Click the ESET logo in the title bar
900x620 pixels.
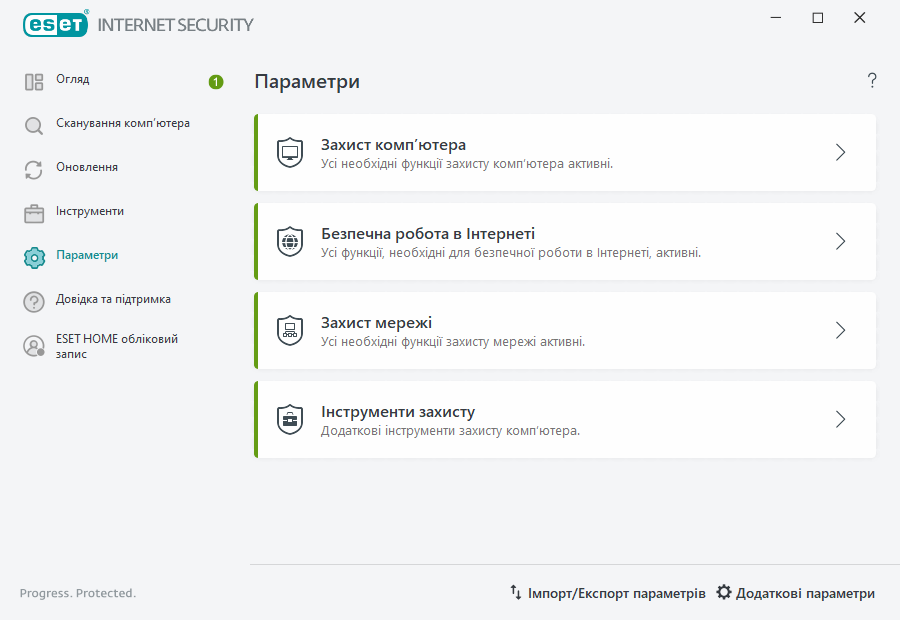[55, 24]
